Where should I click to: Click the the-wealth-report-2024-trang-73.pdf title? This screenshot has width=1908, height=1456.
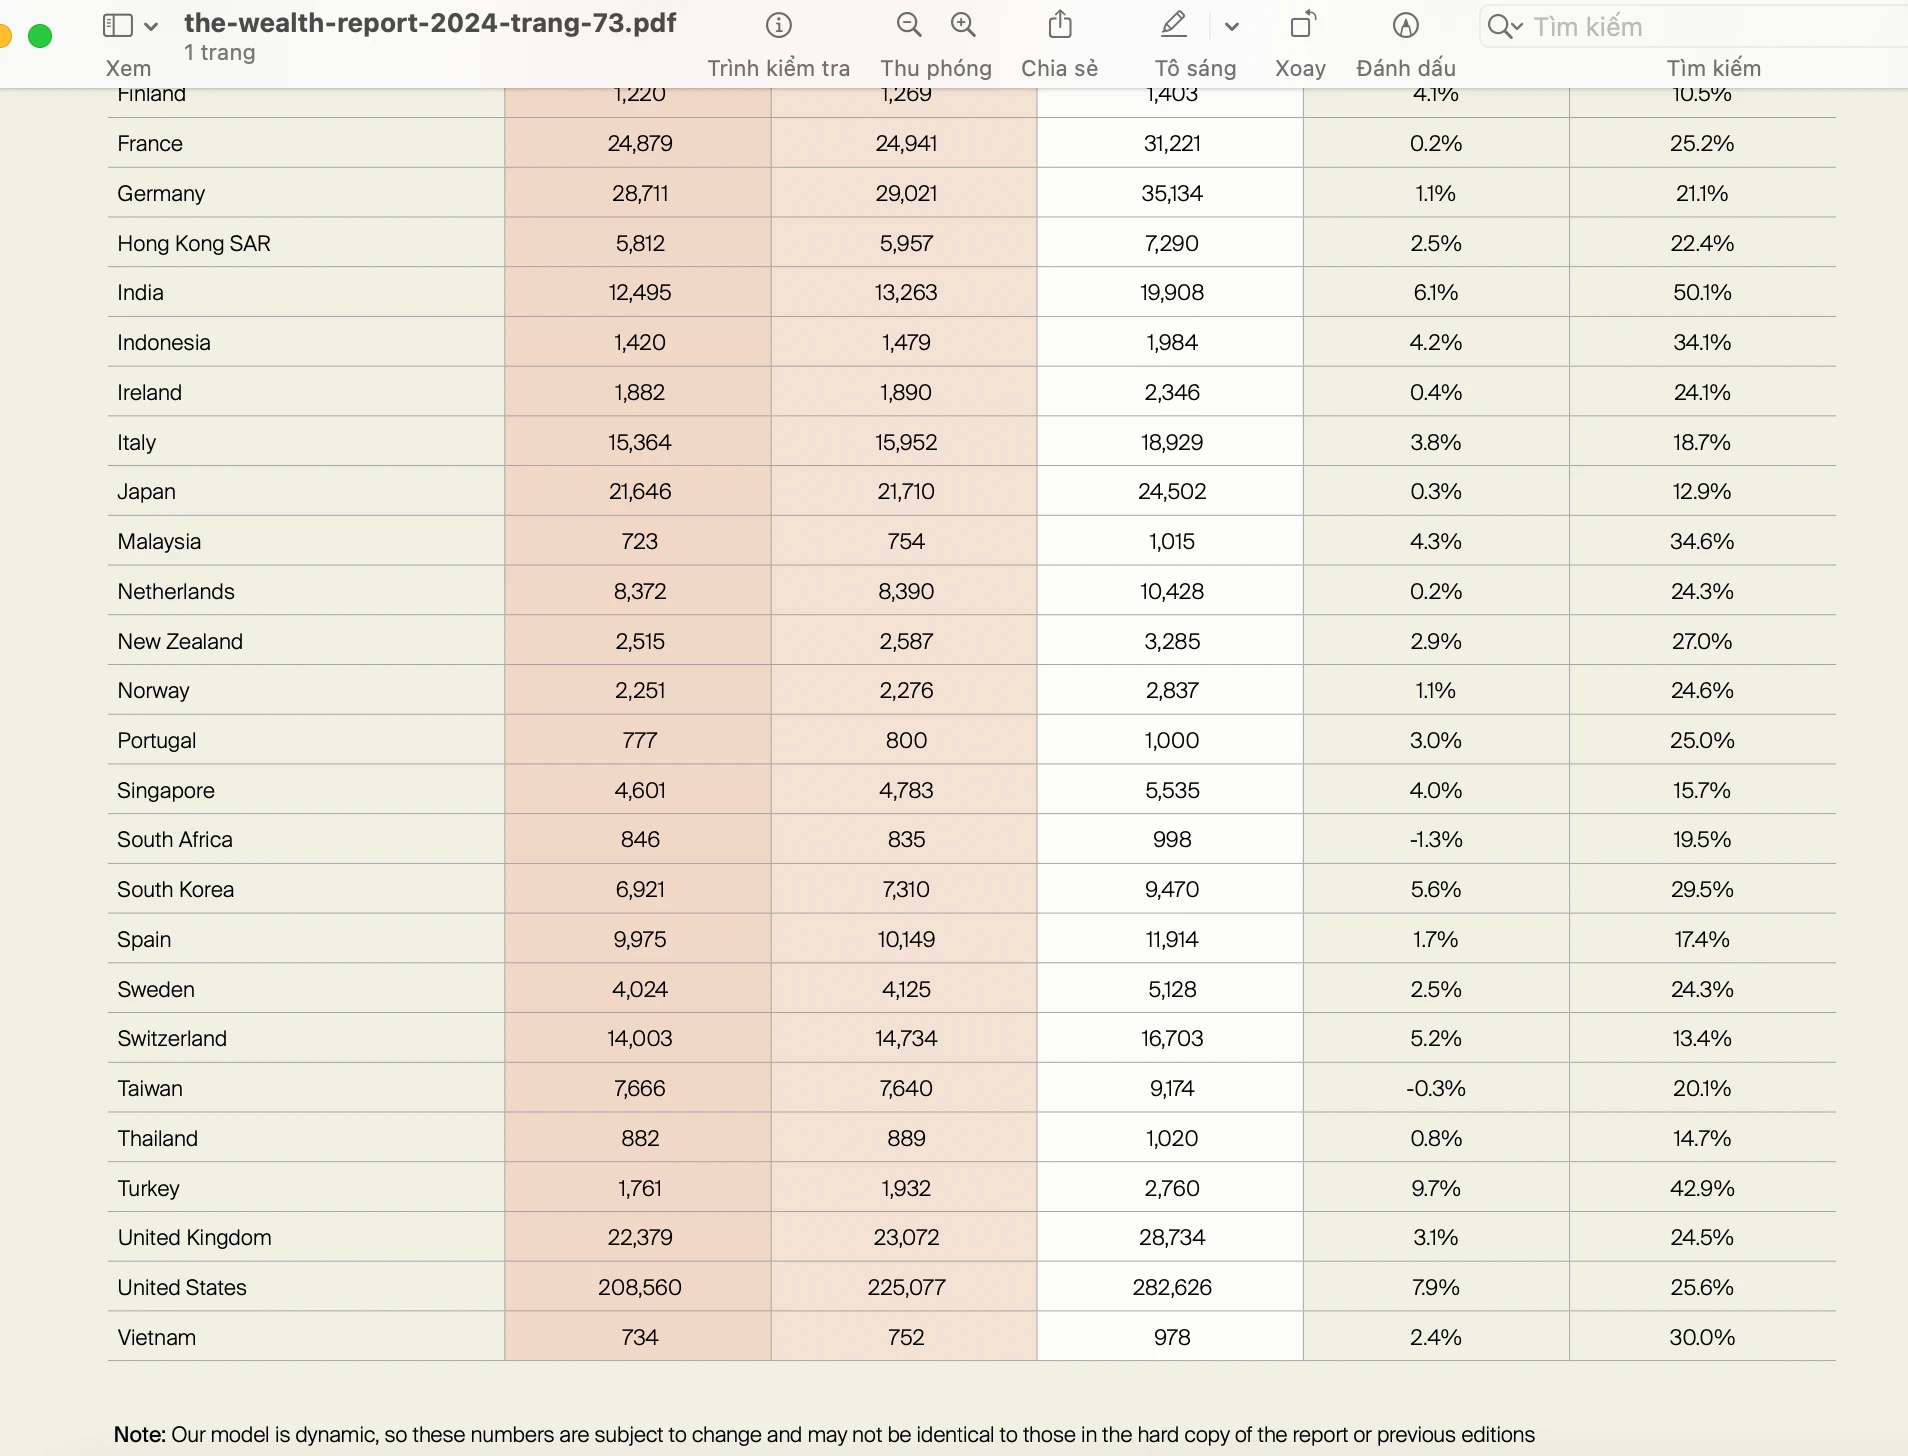click(x=430, y=23)
